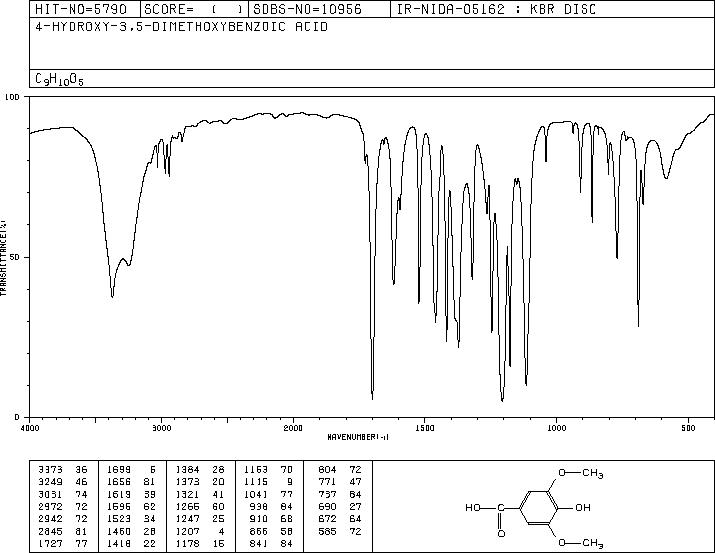Select peak table entry 672
Image resolution: width=715 pixels, height=553 pixels.
click(340, 519)
